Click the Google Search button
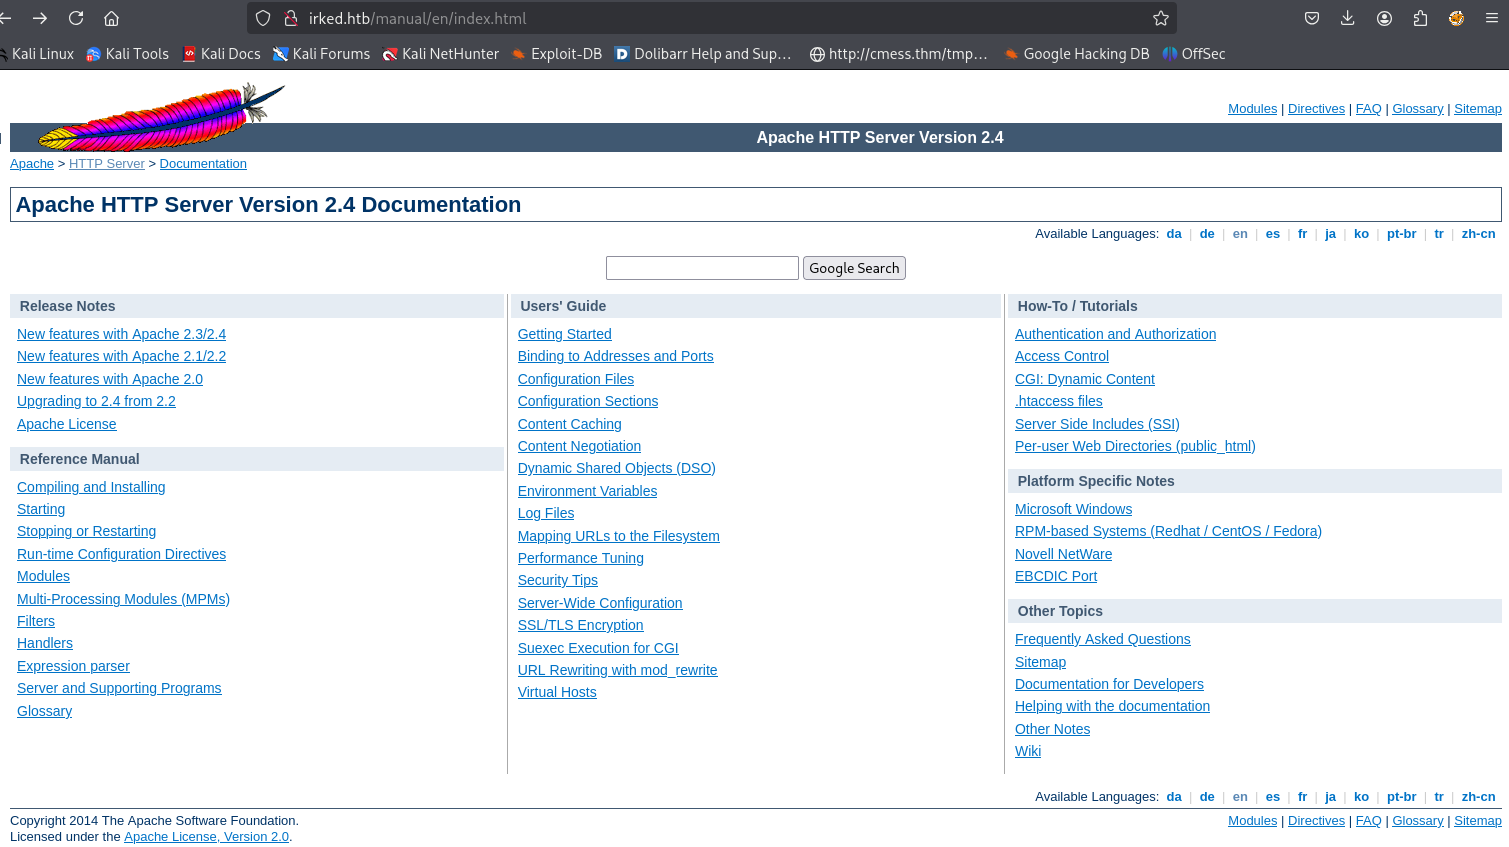This screenshot has height=847, width=1509. [x=854, y=268]
